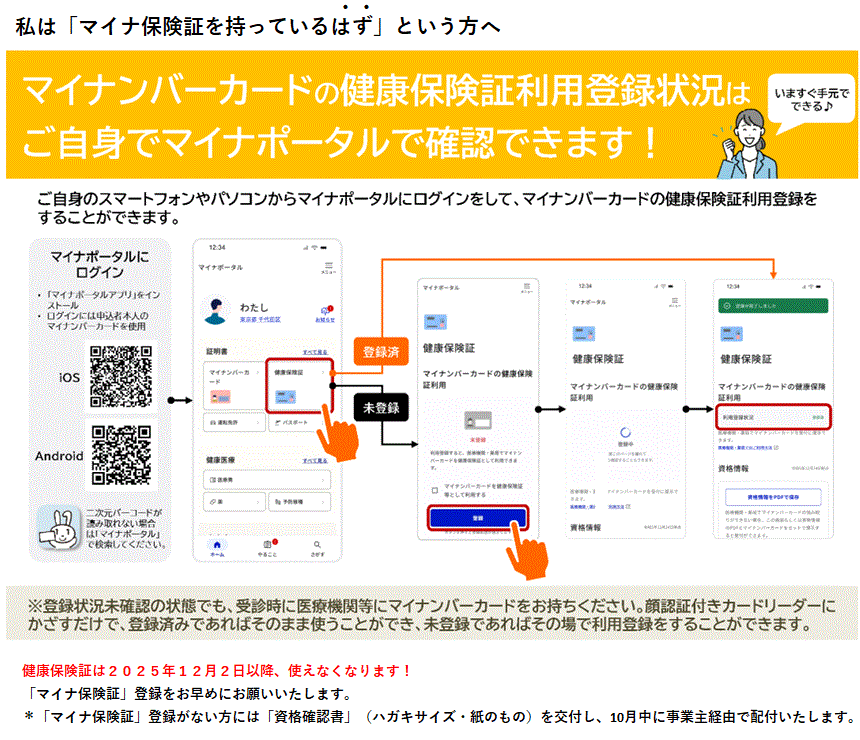
Task: Click the 登録中 loading spinner
Action: click(625, 432)
